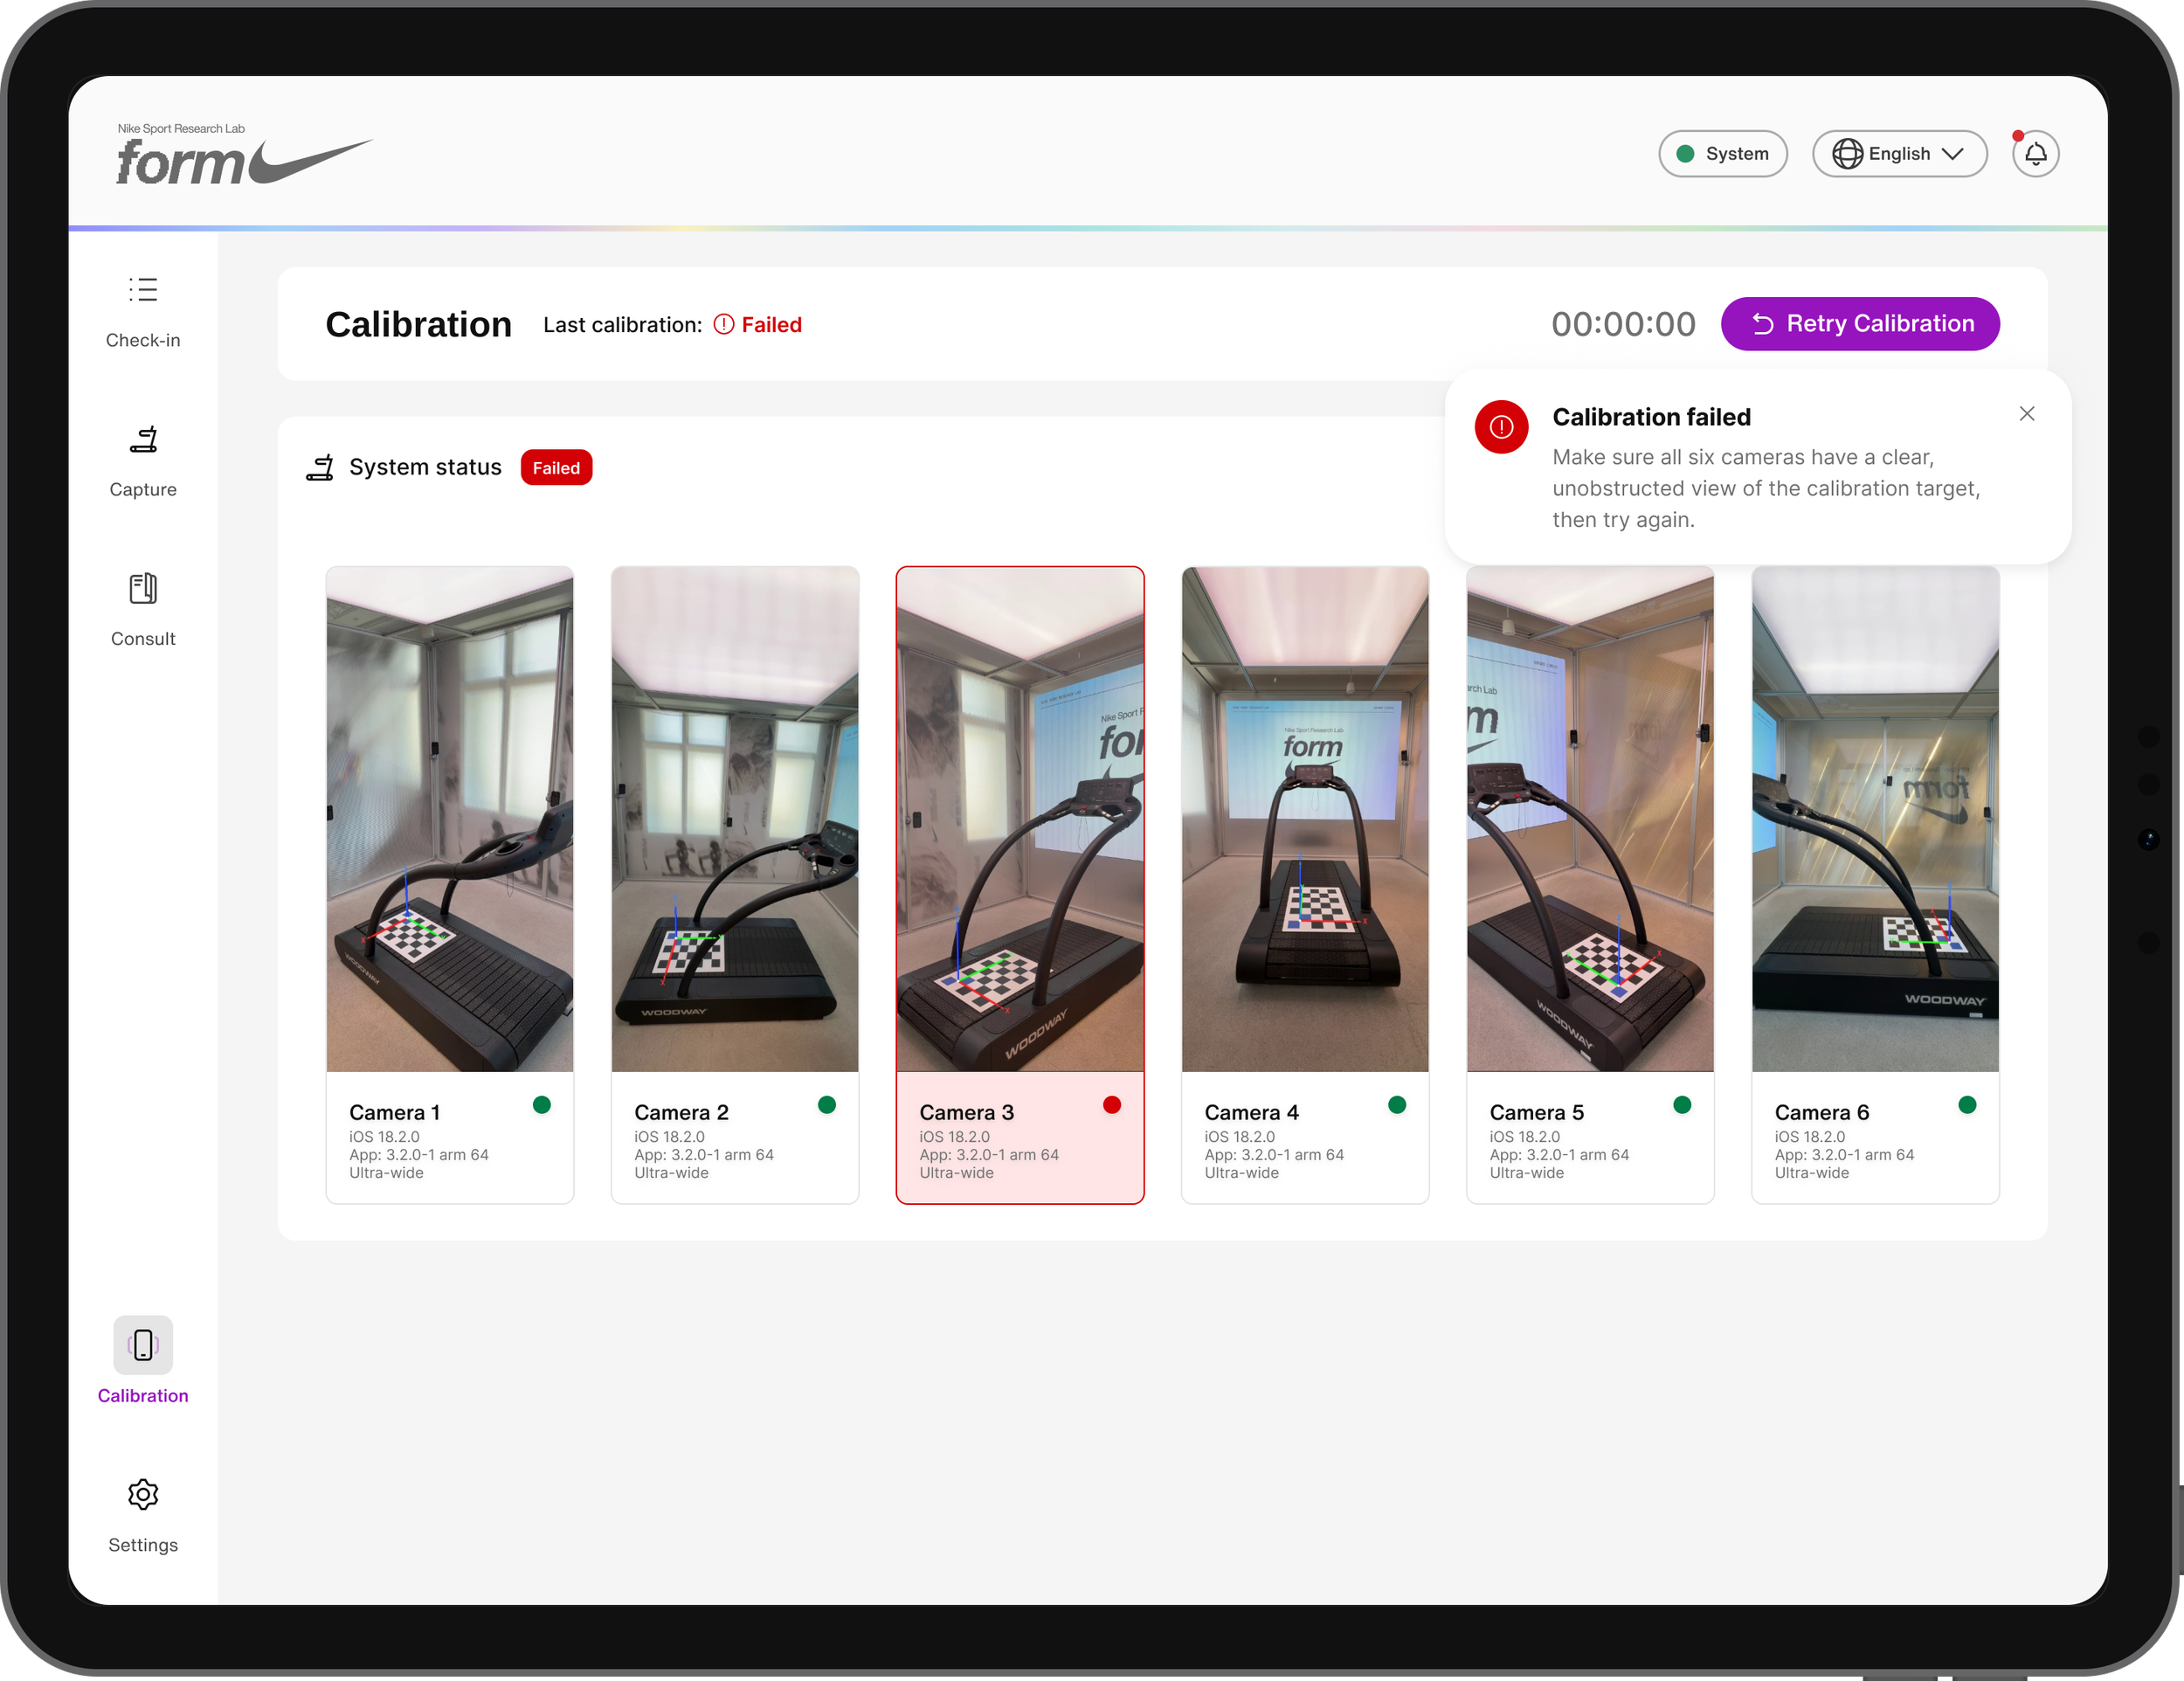Go to the Check-in menu label

[x=143, y=340]
